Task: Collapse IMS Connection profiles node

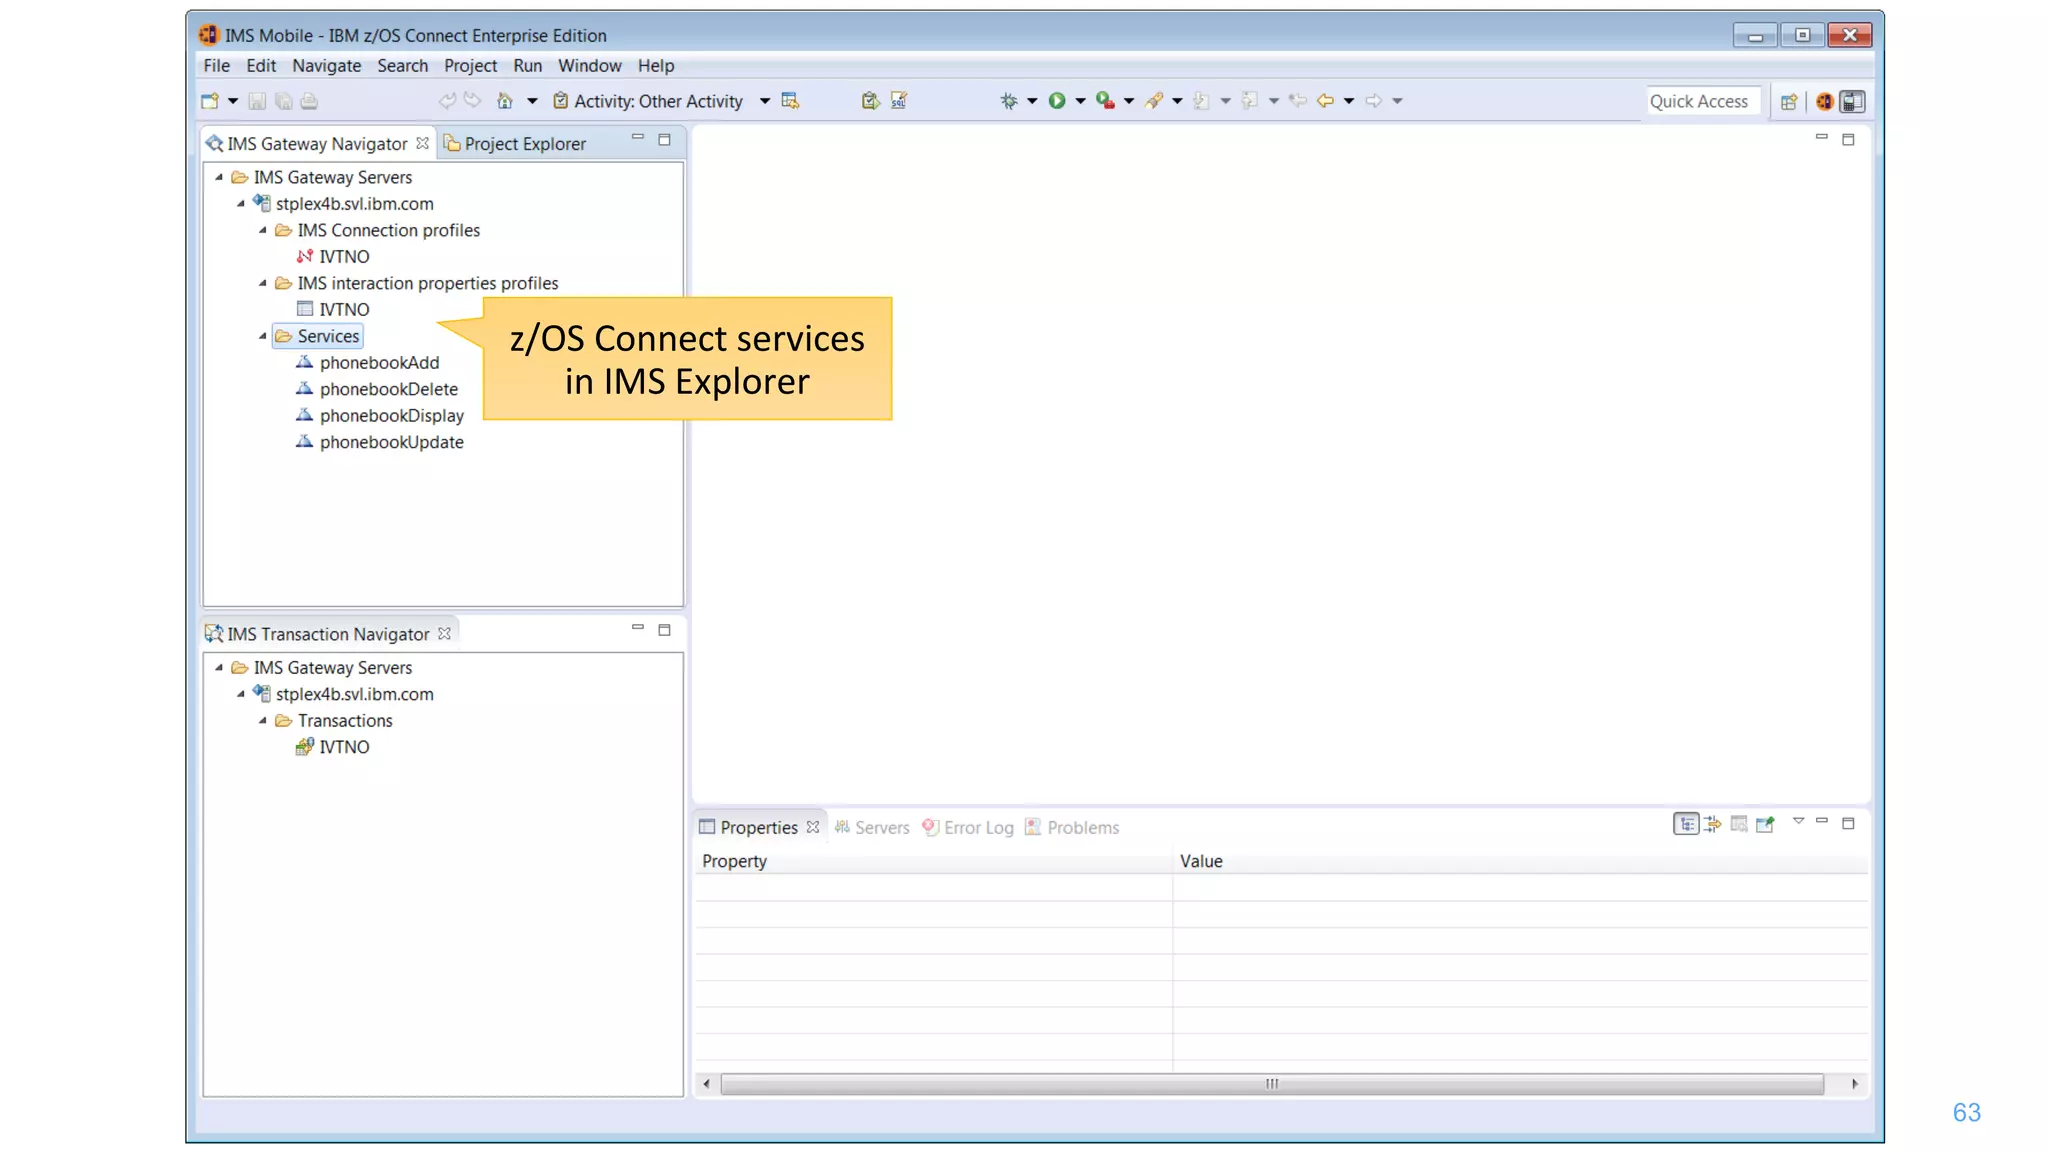Action: [263, 231]
